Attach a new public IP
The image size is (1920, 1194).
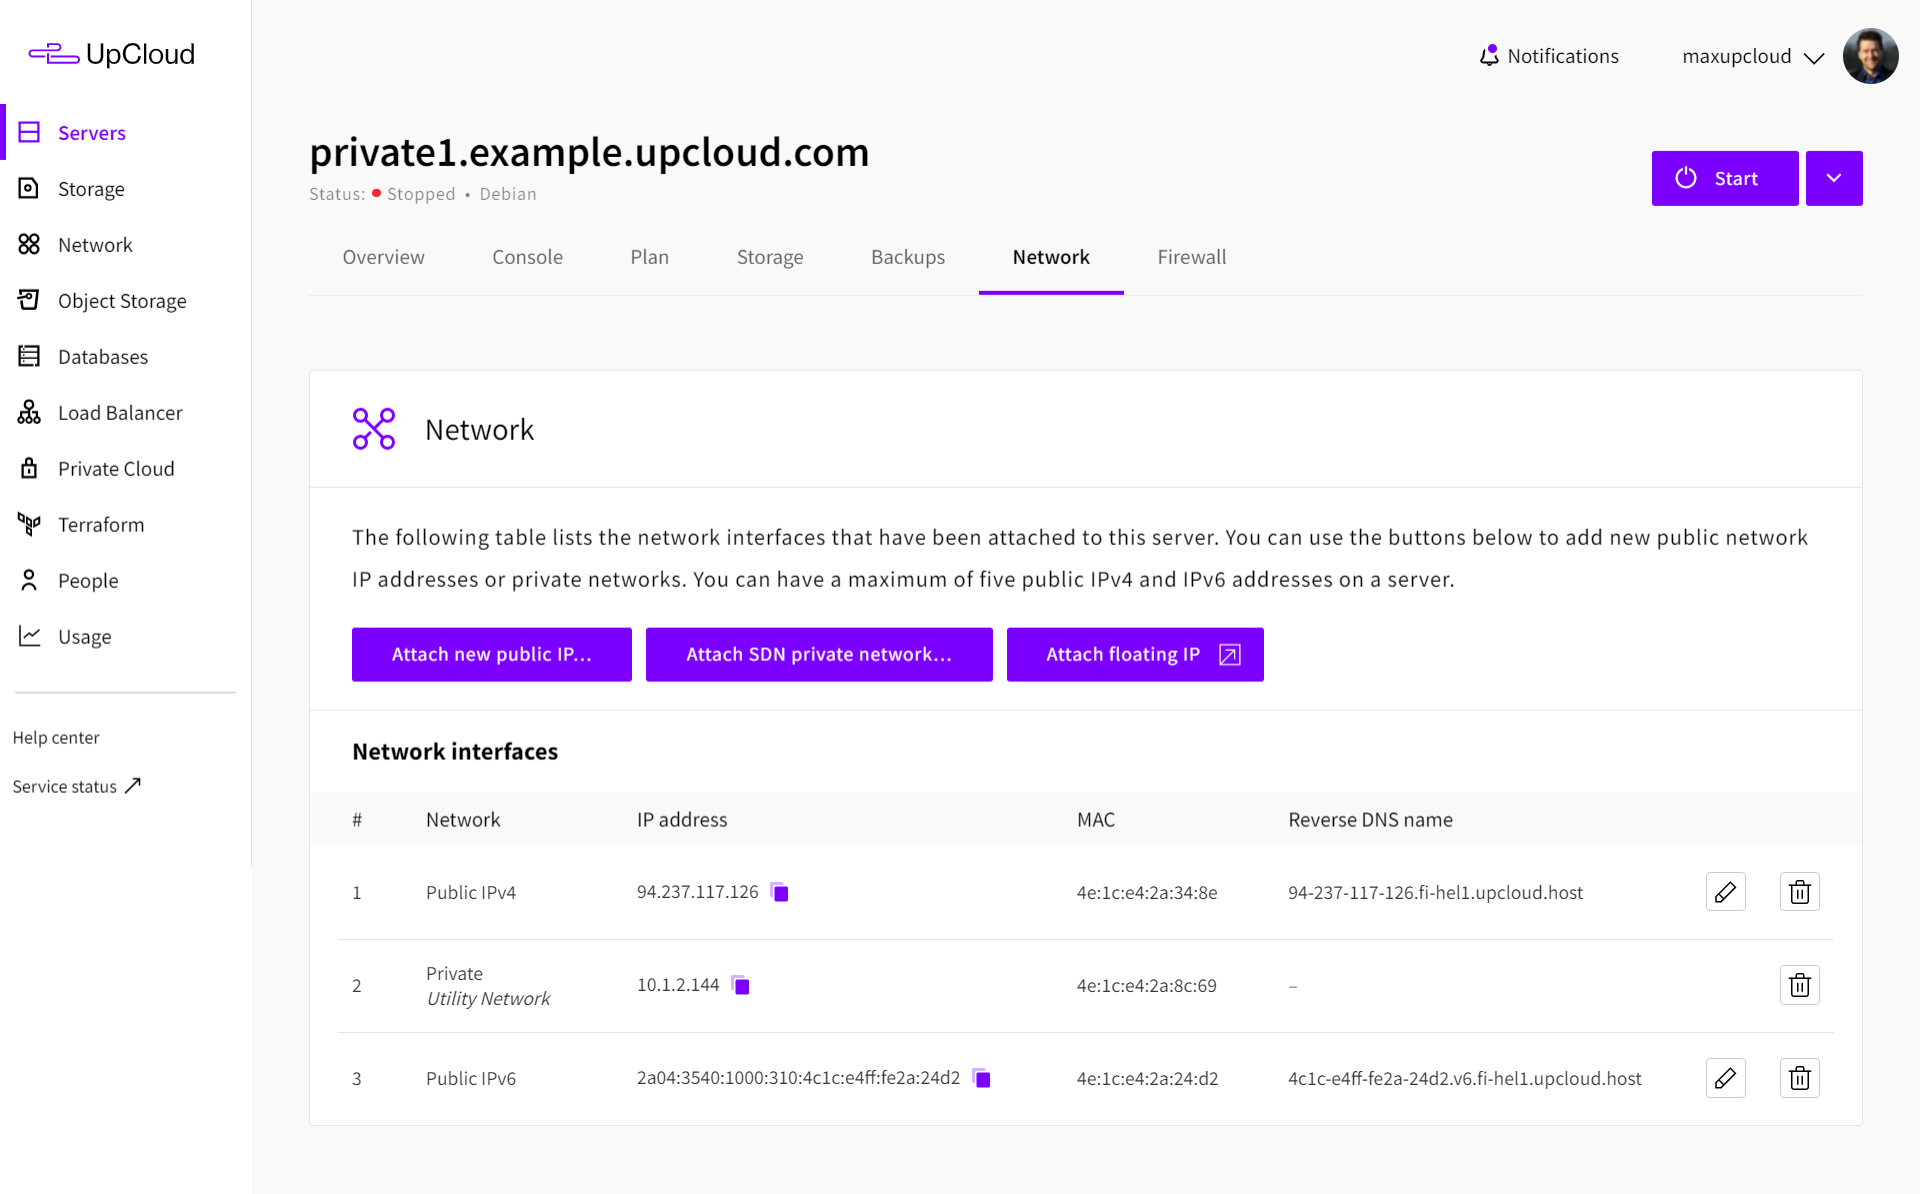click(491, 654)
